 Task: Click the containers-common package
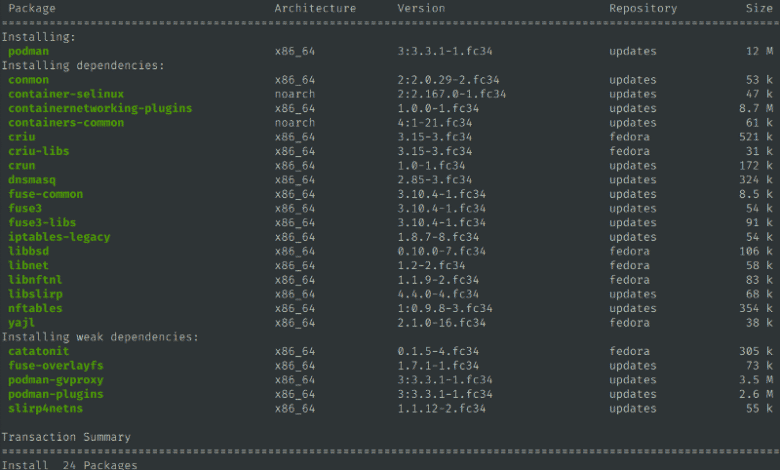tap(66, 122)
